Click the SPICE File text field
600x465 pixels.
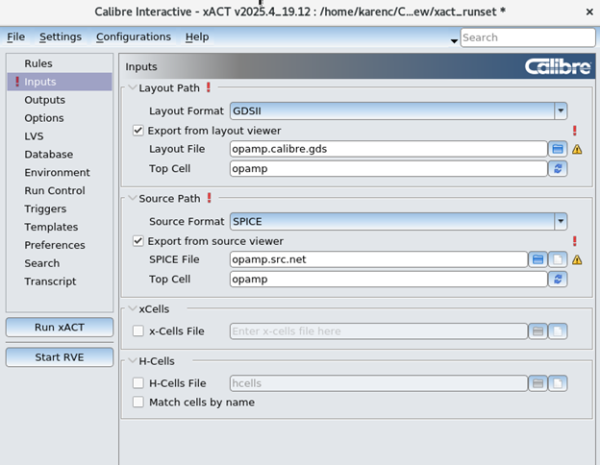tap(378, 259)
